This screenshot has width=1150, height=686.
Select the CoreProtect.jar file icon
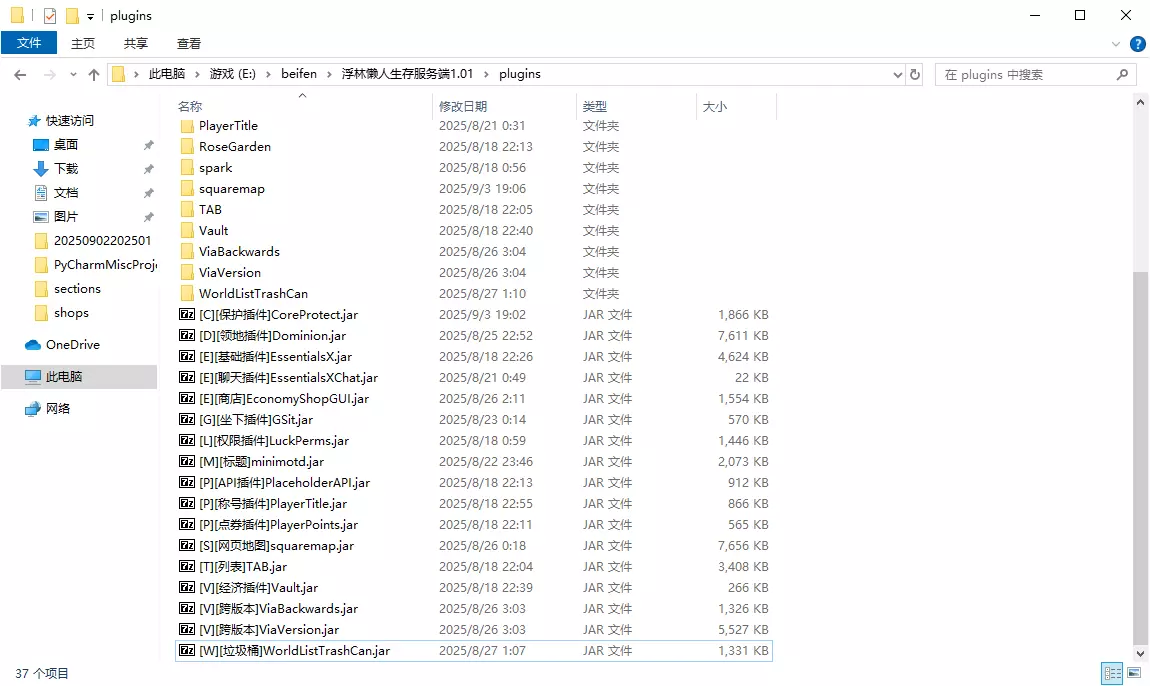(187, 315)
